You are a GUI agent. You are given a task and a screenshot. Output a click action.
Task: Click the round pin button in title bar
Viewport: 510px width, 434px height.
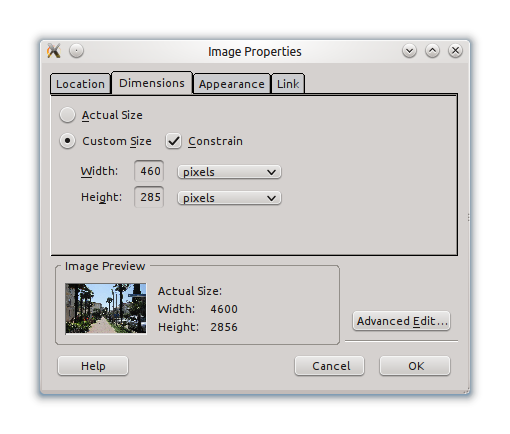(x=76, y=51)
